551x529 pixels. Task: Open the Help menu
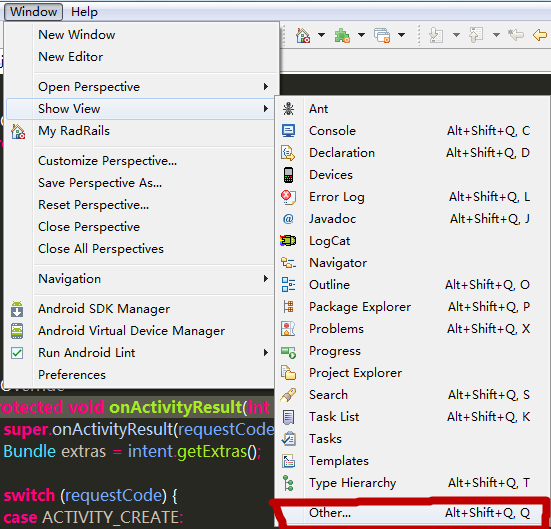pyautogui.click(x=84, y=12)
